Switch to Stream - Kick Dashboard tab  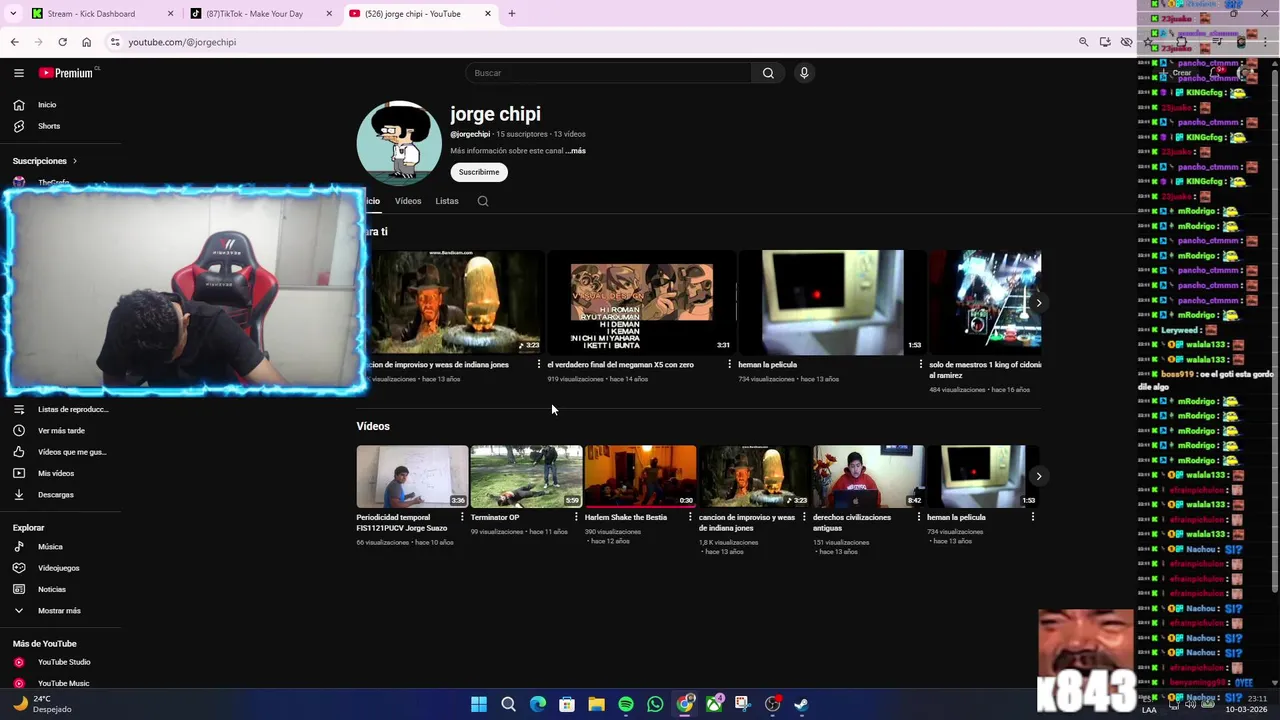pyautogui.click(x=102, y=14)
